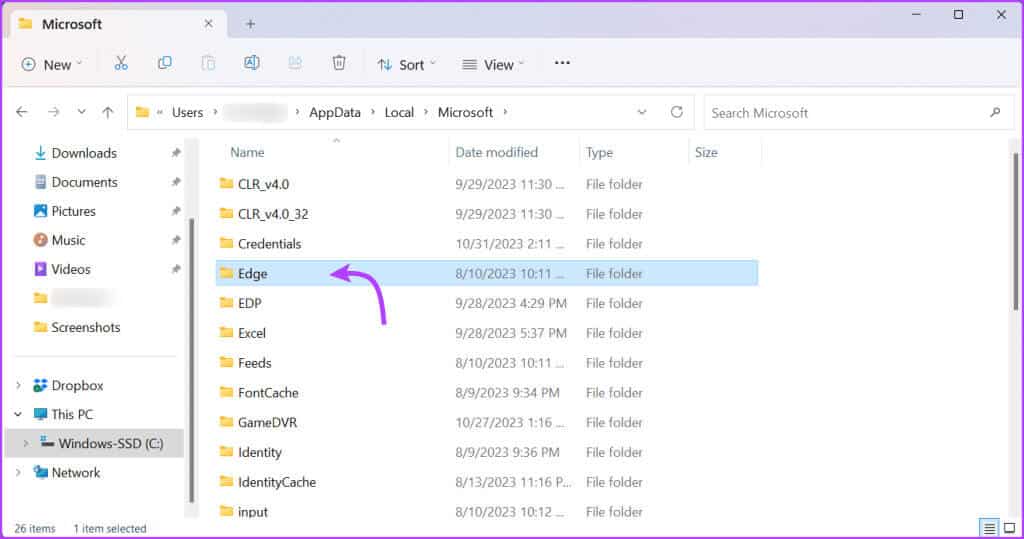The height and width of the screenshot is (539, 1024).
Task: Click the Music icon in sidebar
Action: 40,240
